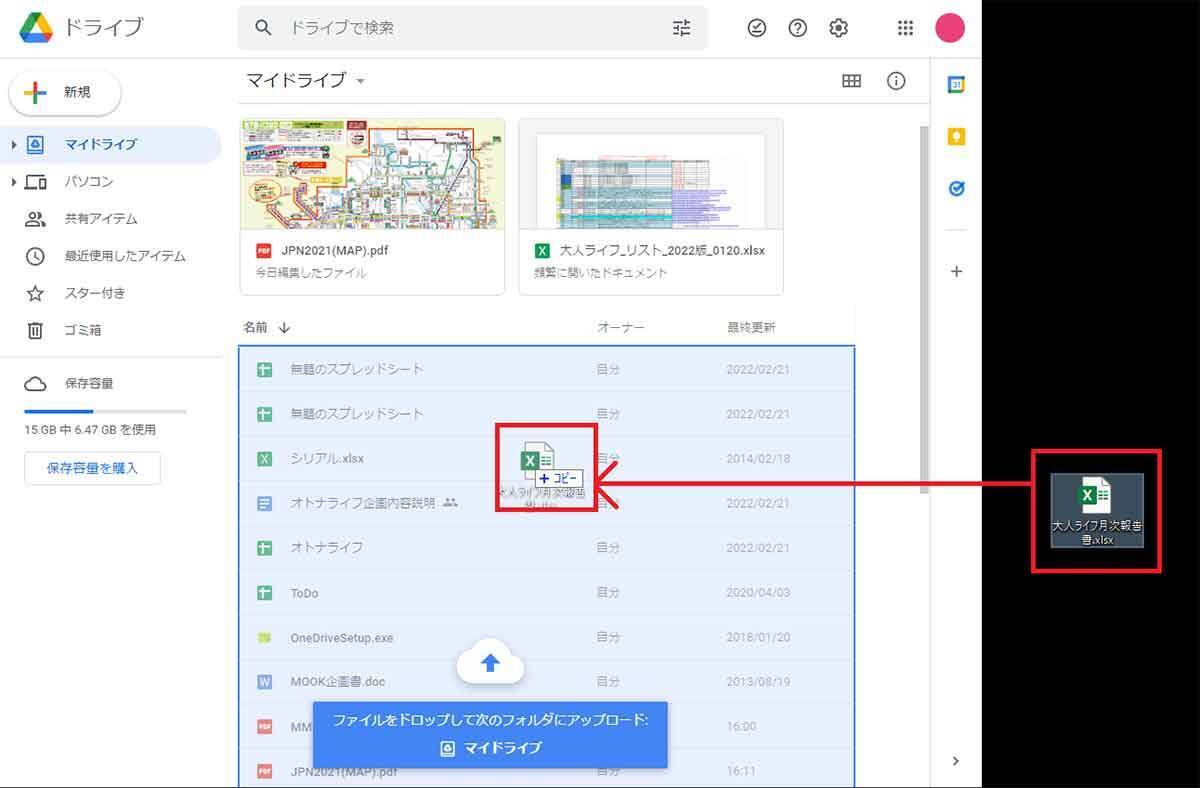Open ゴミ箱 in the sidebar
This screenshot has width=1200, height=788.
82,330
